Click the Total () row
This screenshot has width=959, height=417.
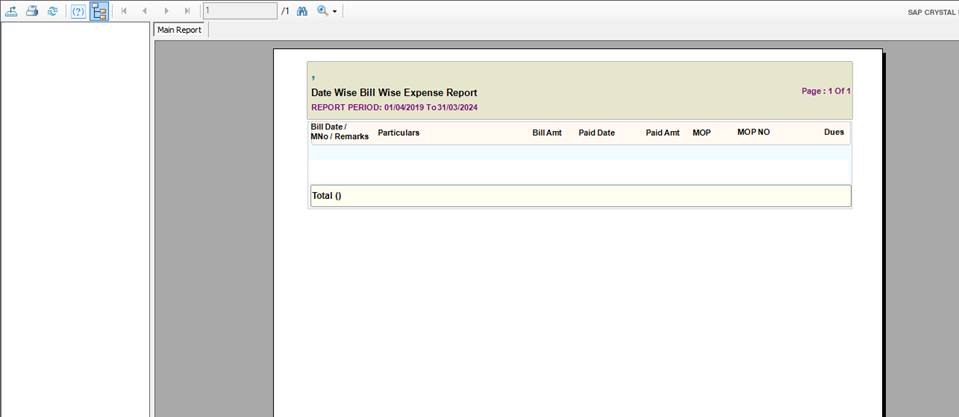click(580, 196)
